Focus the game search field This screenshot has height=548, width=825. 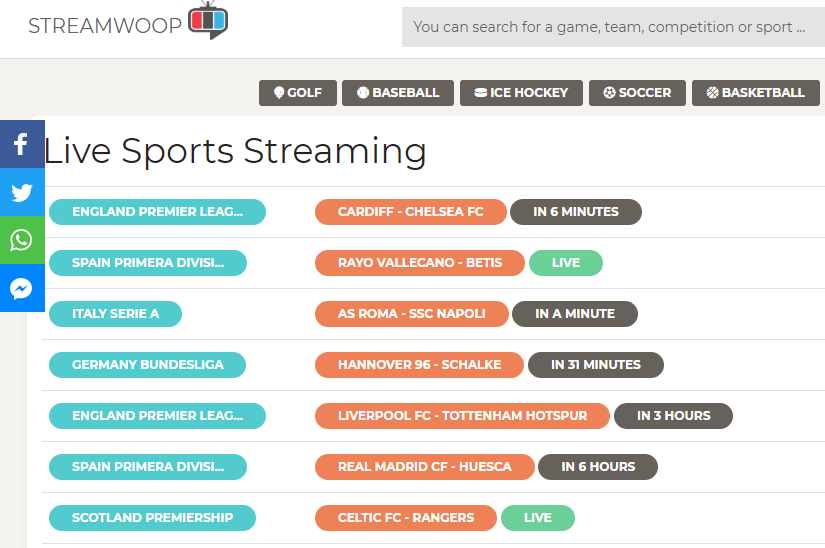coord(613,27)
